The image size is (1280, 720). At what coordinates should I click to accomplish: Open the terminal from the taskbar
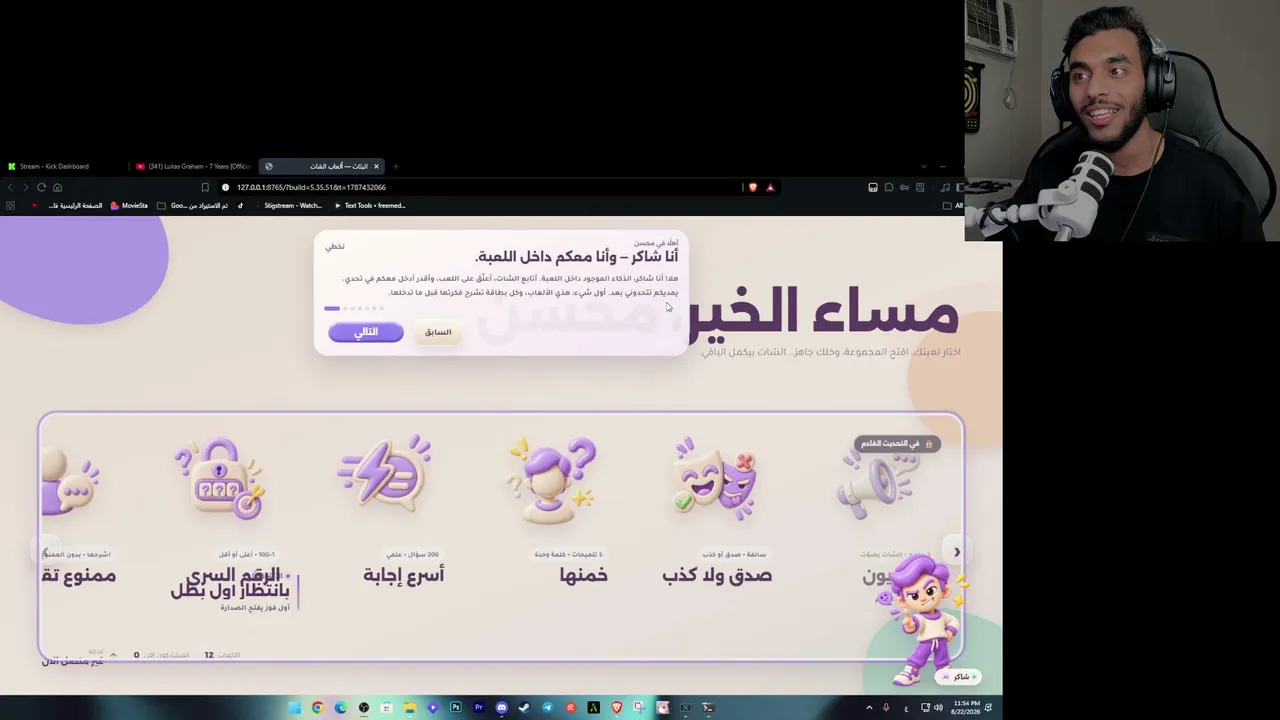[x=708, y=708]
